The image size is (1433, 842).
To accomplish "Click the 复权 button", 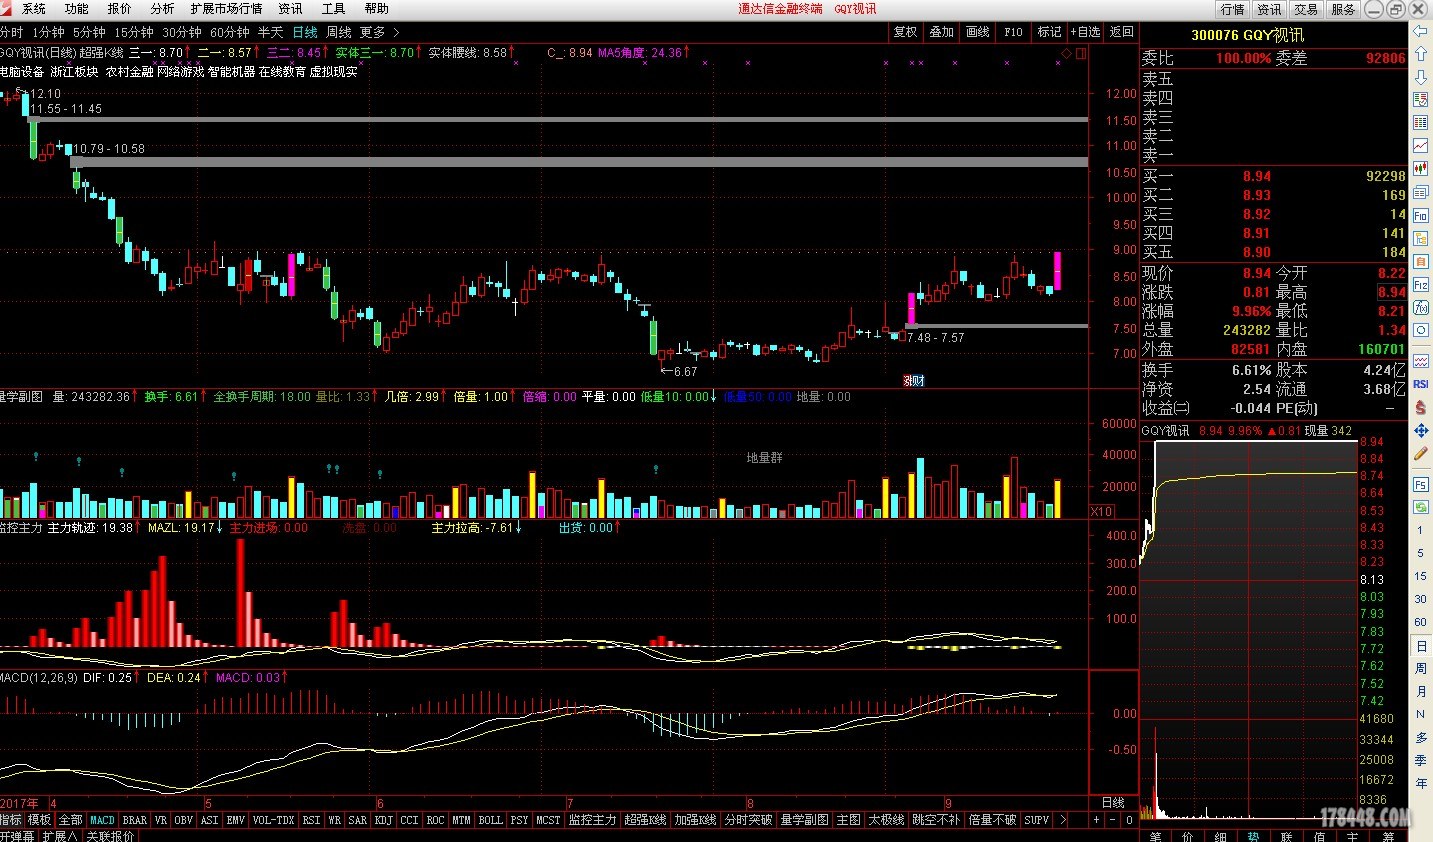I will coord(905,32).
